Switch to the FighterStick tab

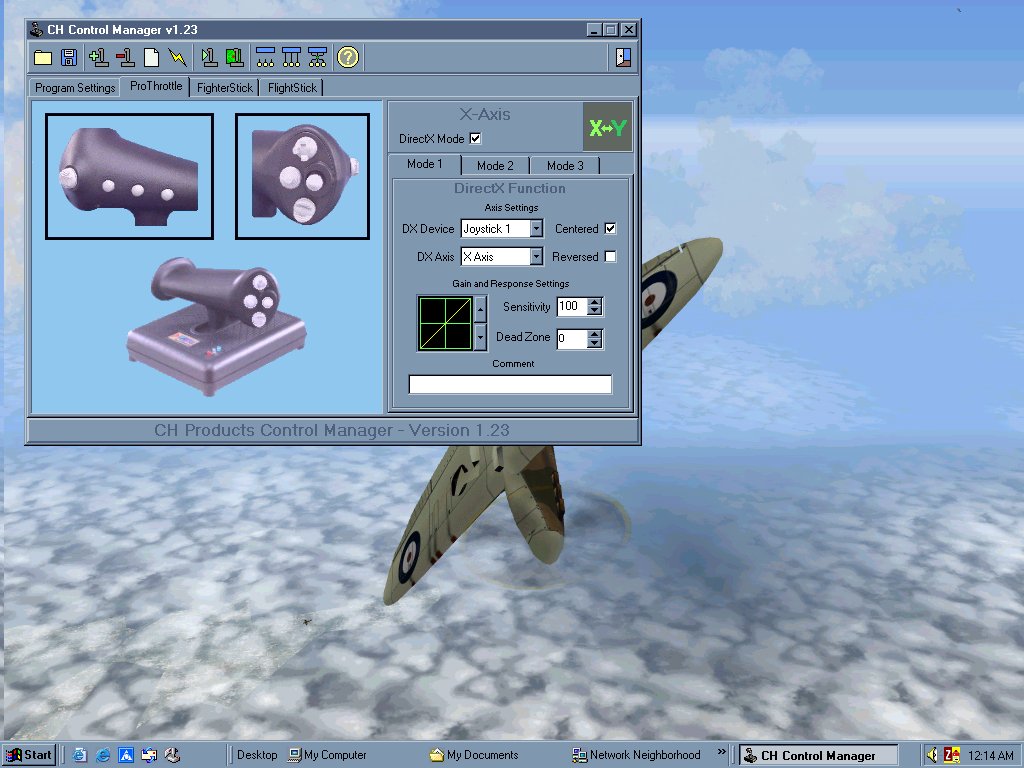tap(225, 88)
